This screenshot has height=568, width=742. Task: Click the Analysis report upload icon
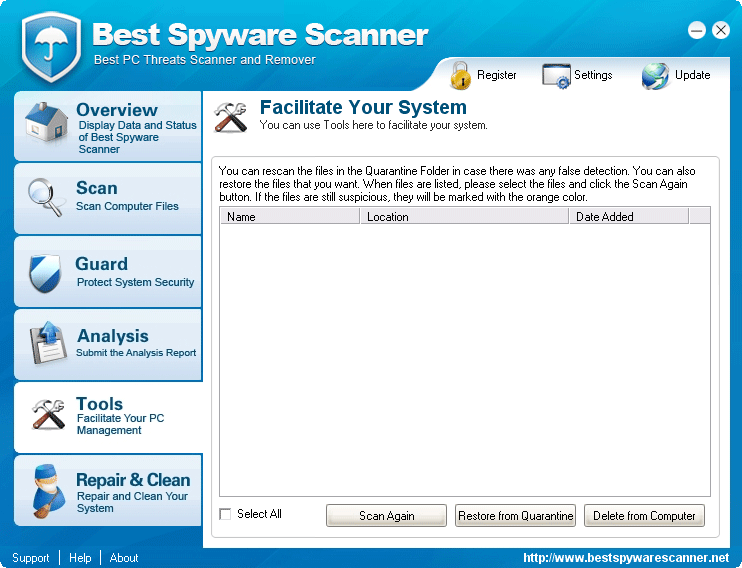(48, 343)
